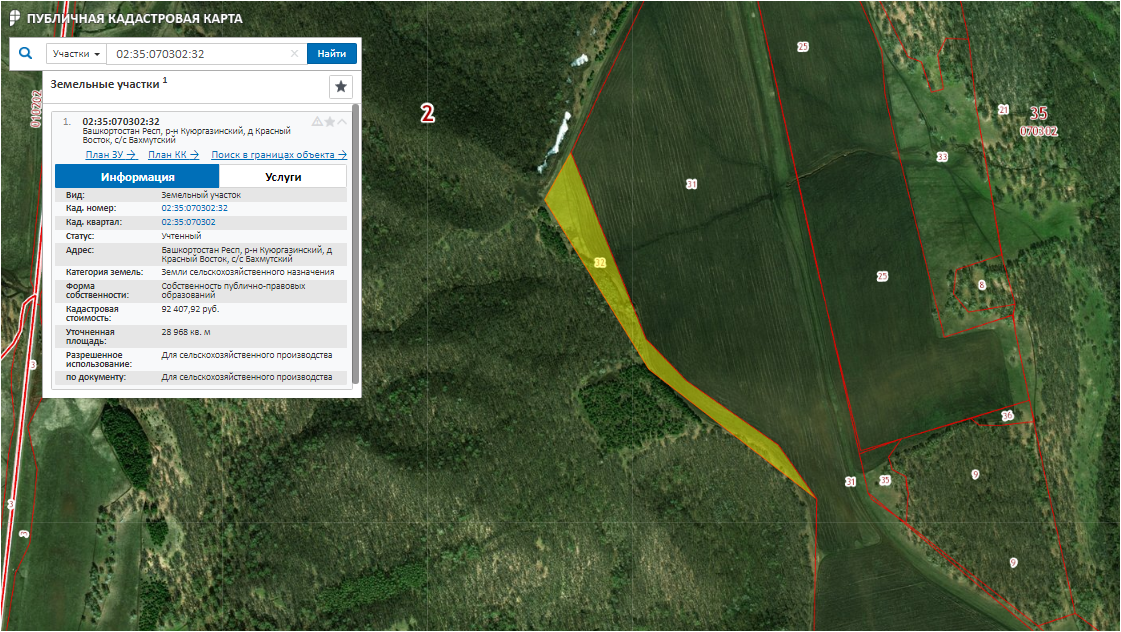
Task: Open the Участки search type dropdown
Action: pos(75,54)
